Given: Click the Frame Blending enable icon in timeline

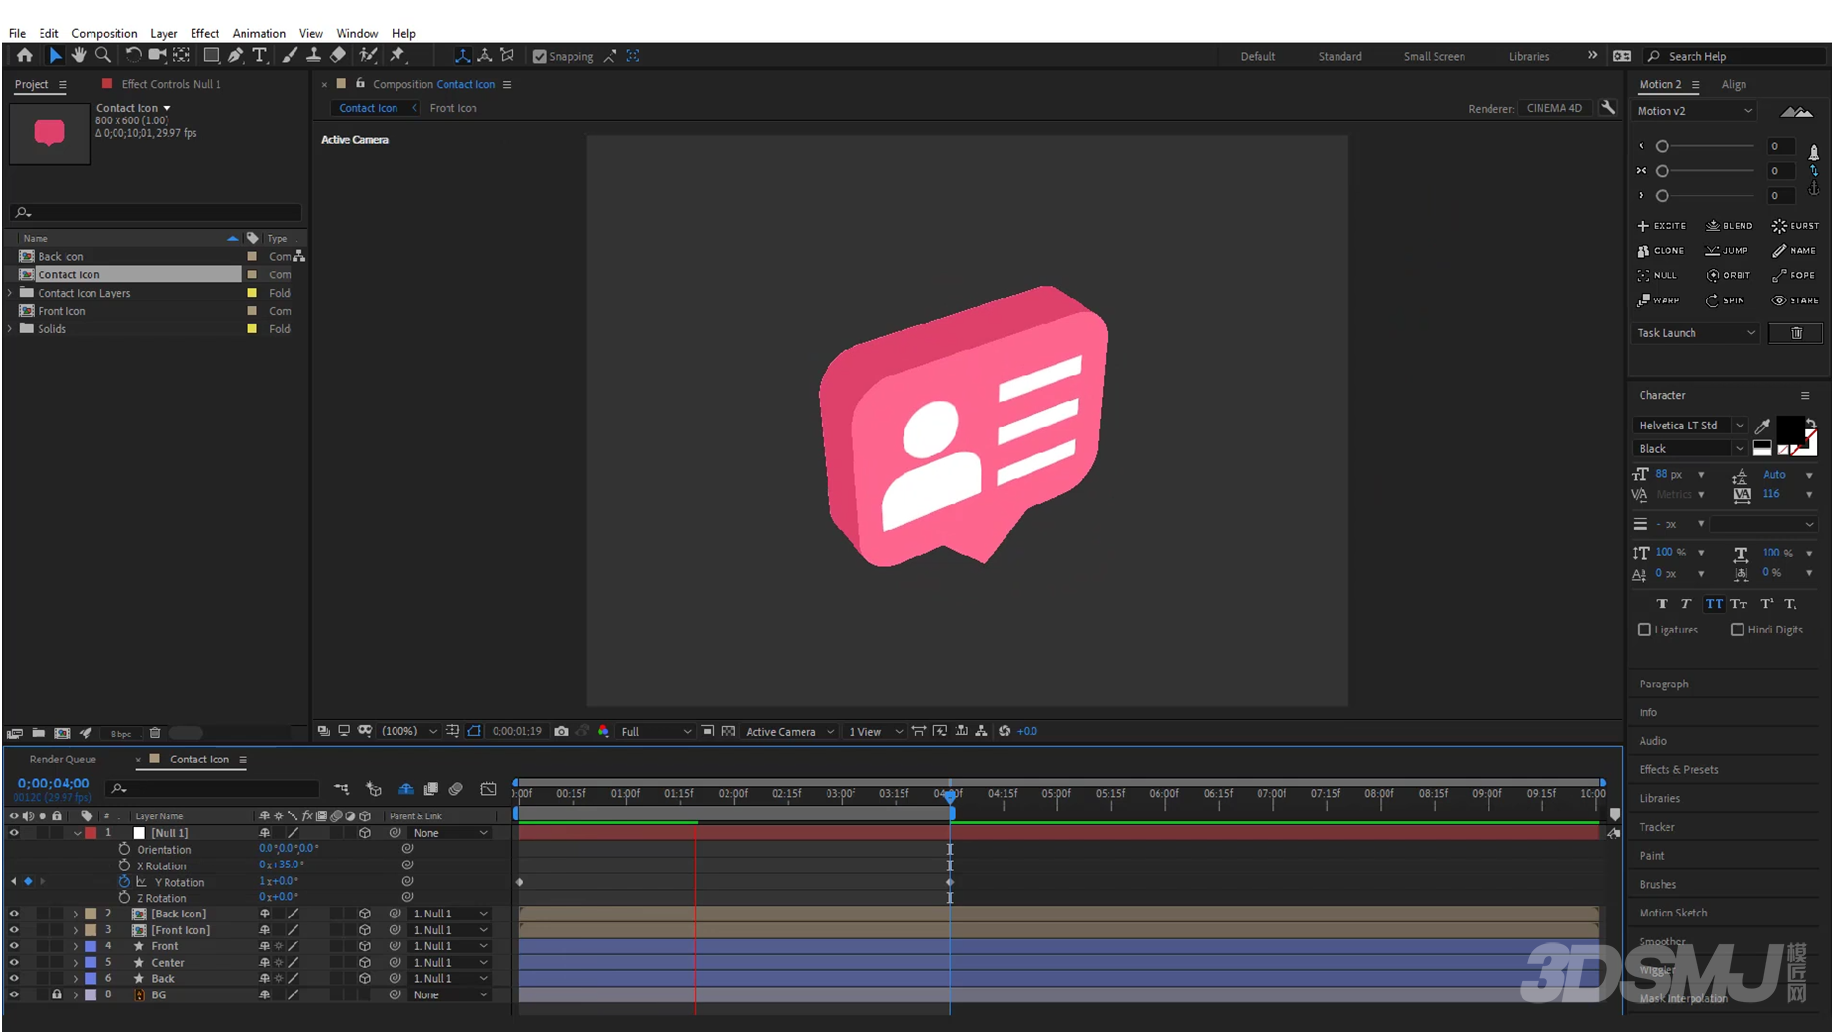Looking at the screenshot, I should (431, 790).
